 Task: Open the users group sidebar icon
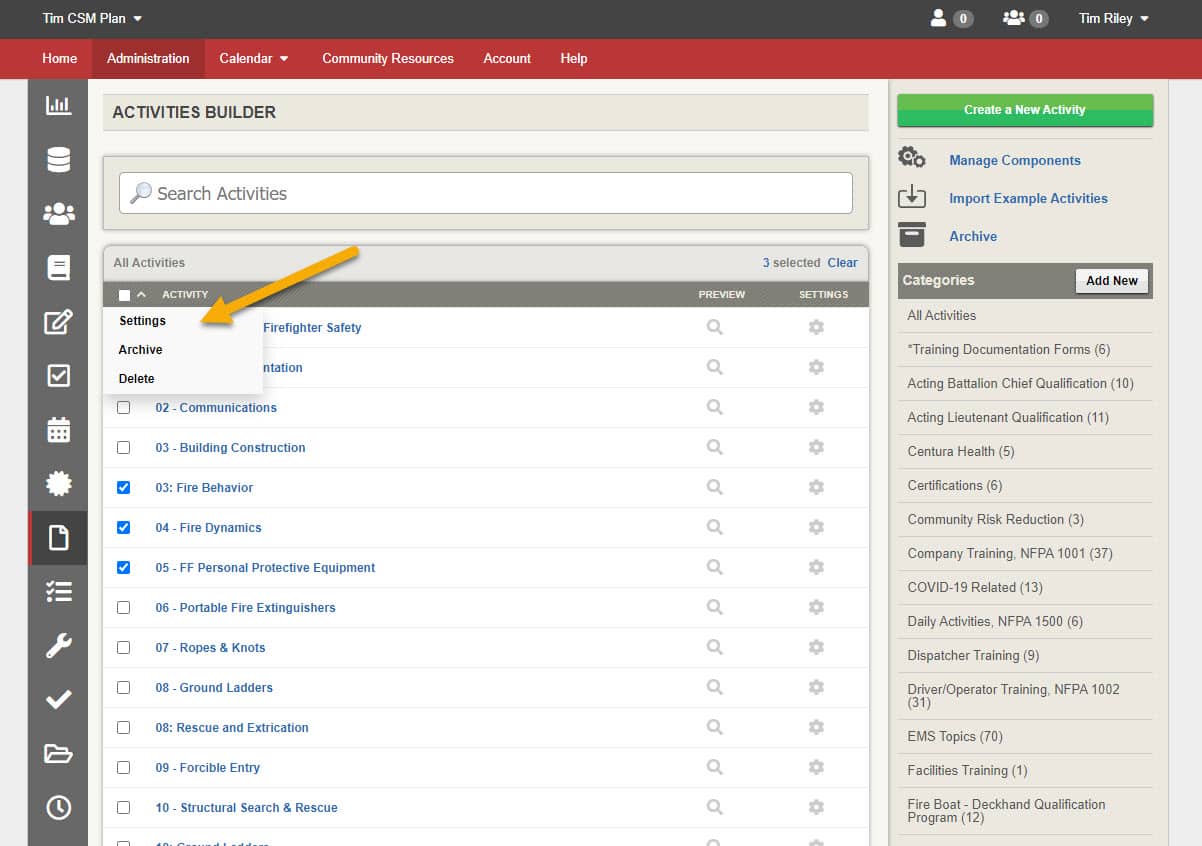tap(58, 213)
